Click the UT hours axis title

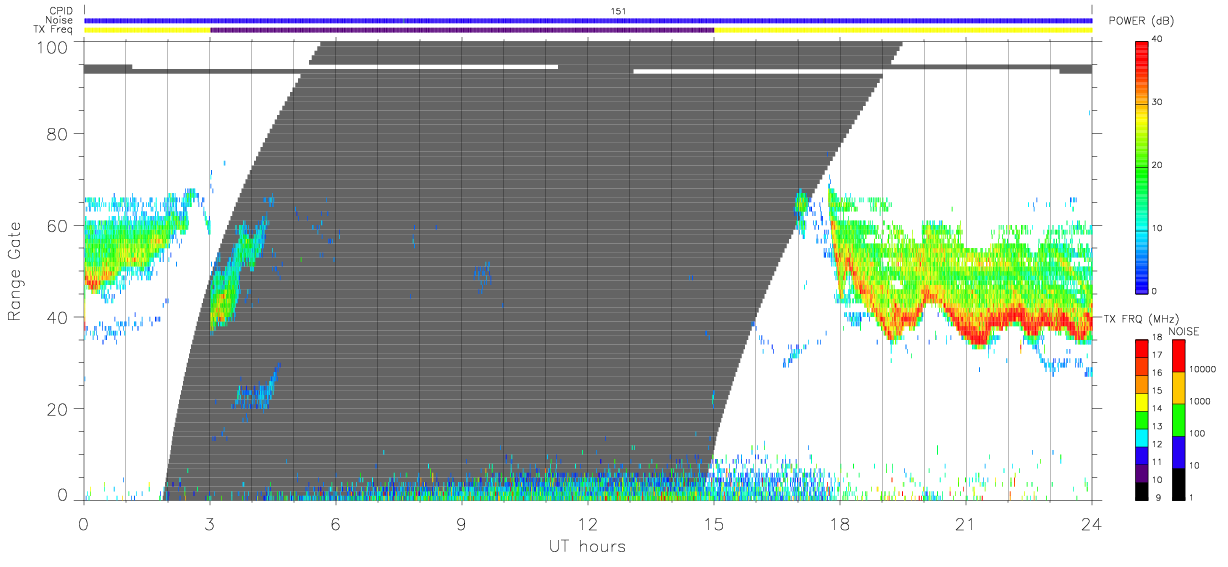point(587,546)
